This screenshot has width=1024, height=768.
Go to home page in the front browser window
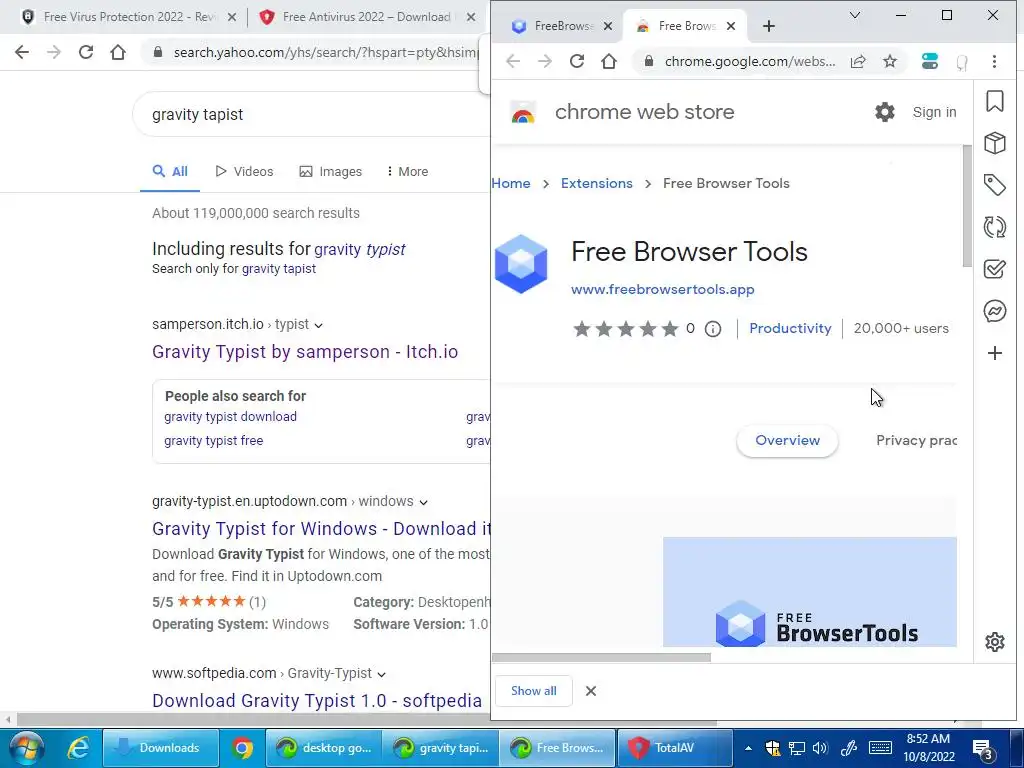pos(609,61)
